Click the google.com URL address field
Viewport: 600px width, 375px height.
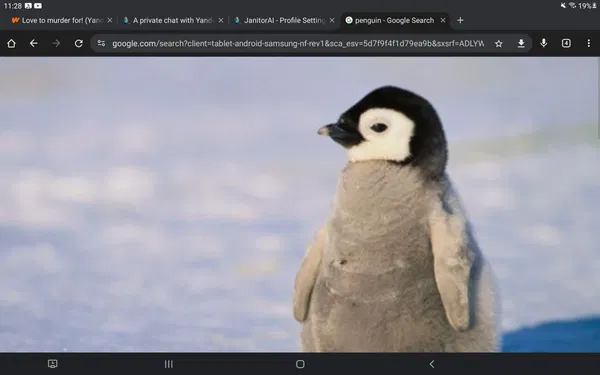click(x=298, y=44)
